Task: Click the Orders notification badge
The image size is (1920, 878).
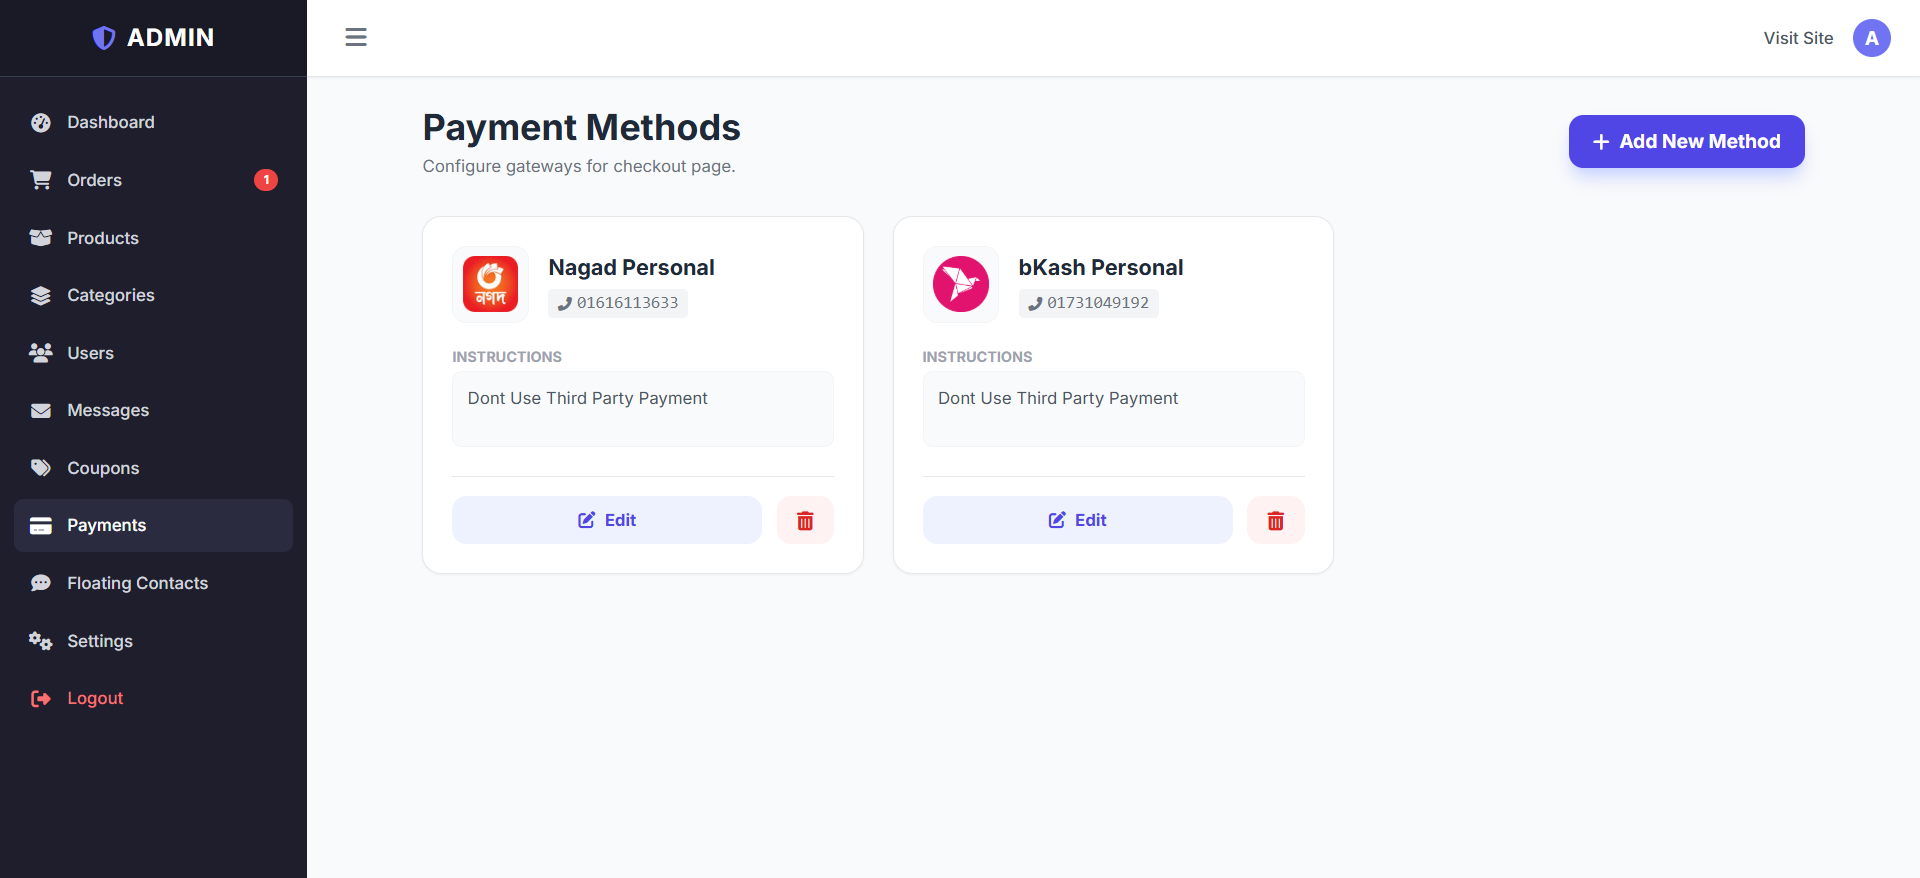Action: [266, 180]
